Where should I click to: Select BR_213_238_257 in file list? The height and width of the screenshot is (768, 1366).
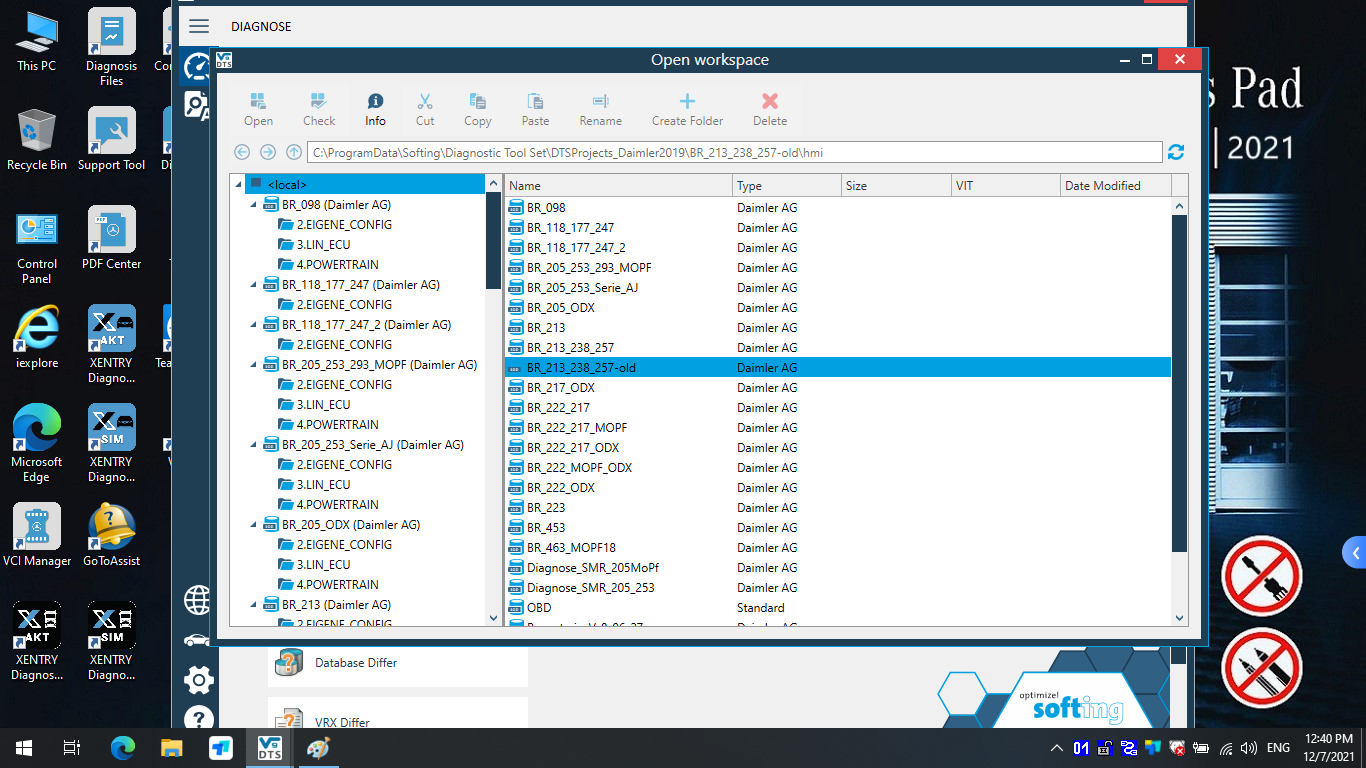point(838,348)
